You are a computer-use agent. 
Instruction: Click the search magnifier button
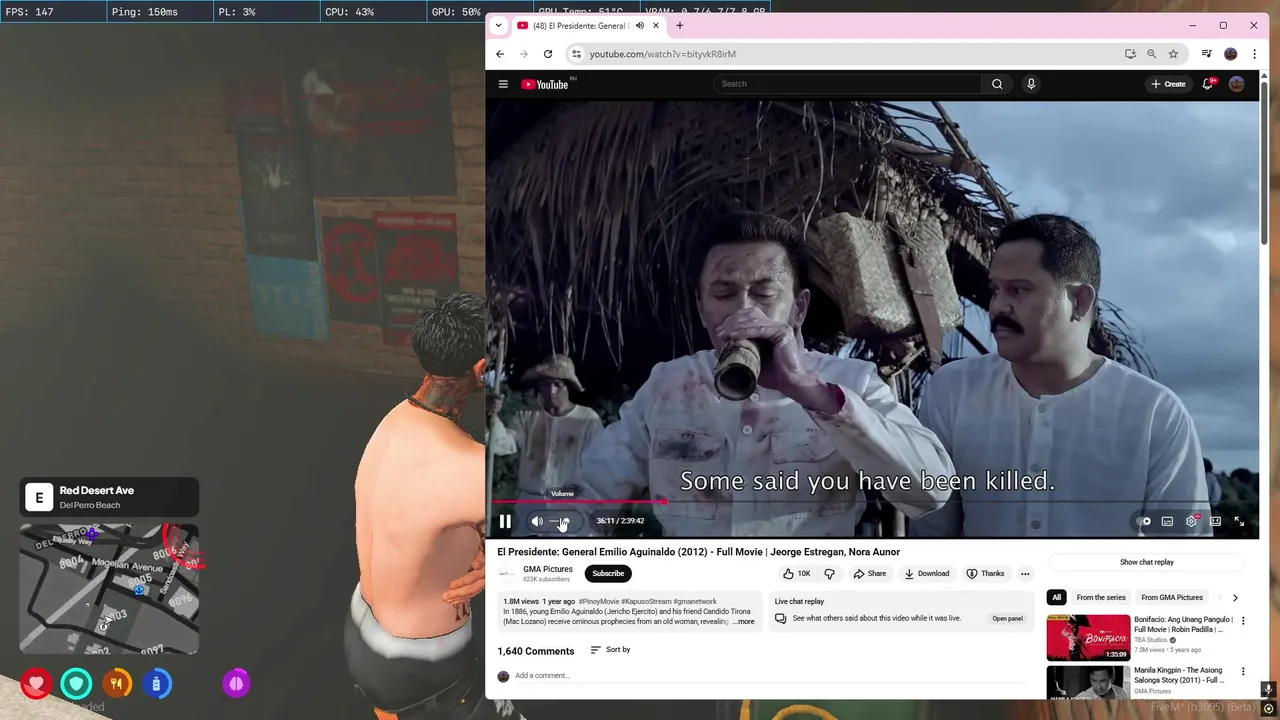997,84
